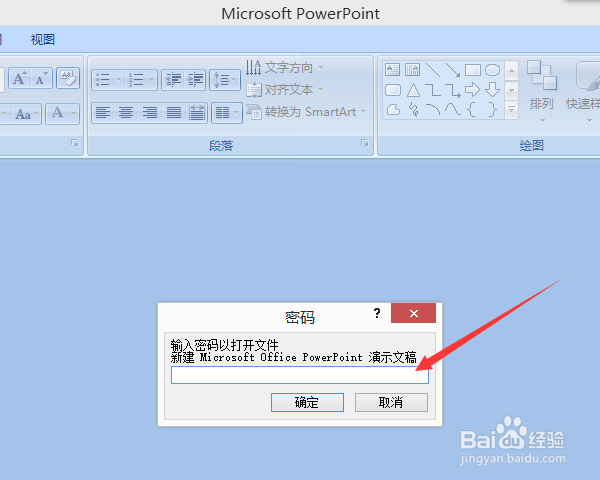Click 取消 to cancel the password dialog
600x480 pixels.
[391, 402]
